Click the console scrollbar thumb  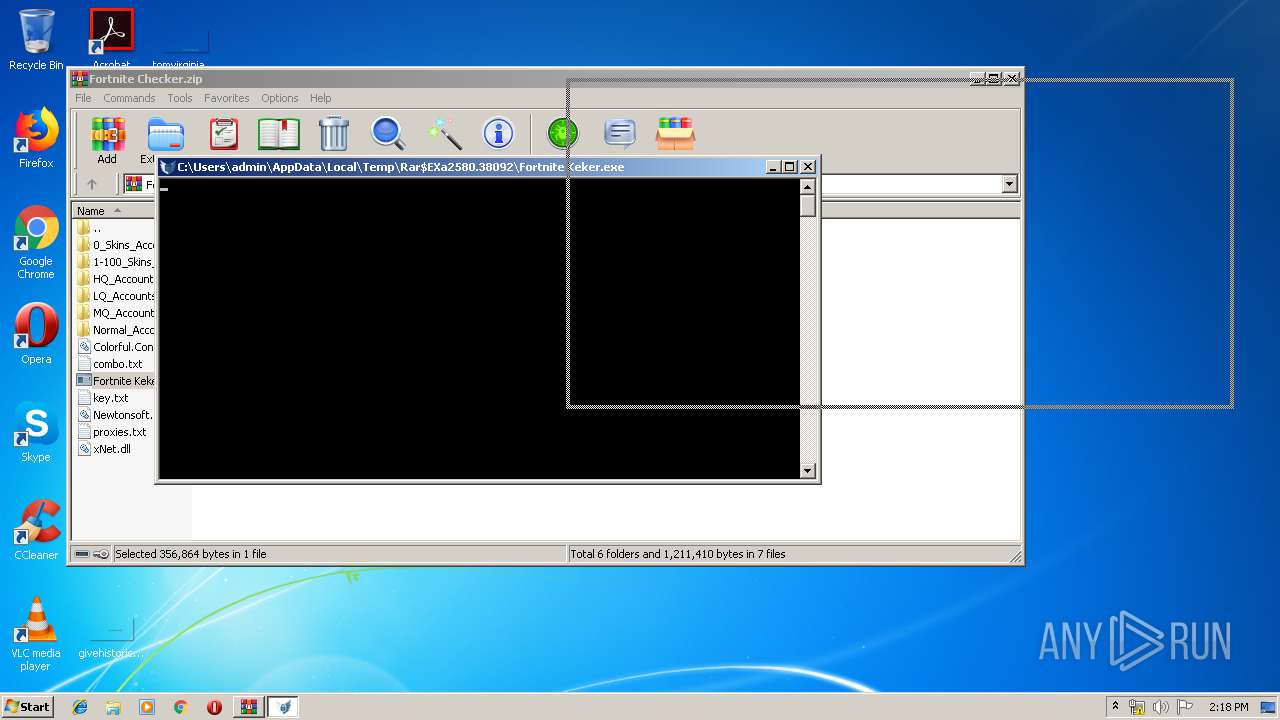point(808,206)
